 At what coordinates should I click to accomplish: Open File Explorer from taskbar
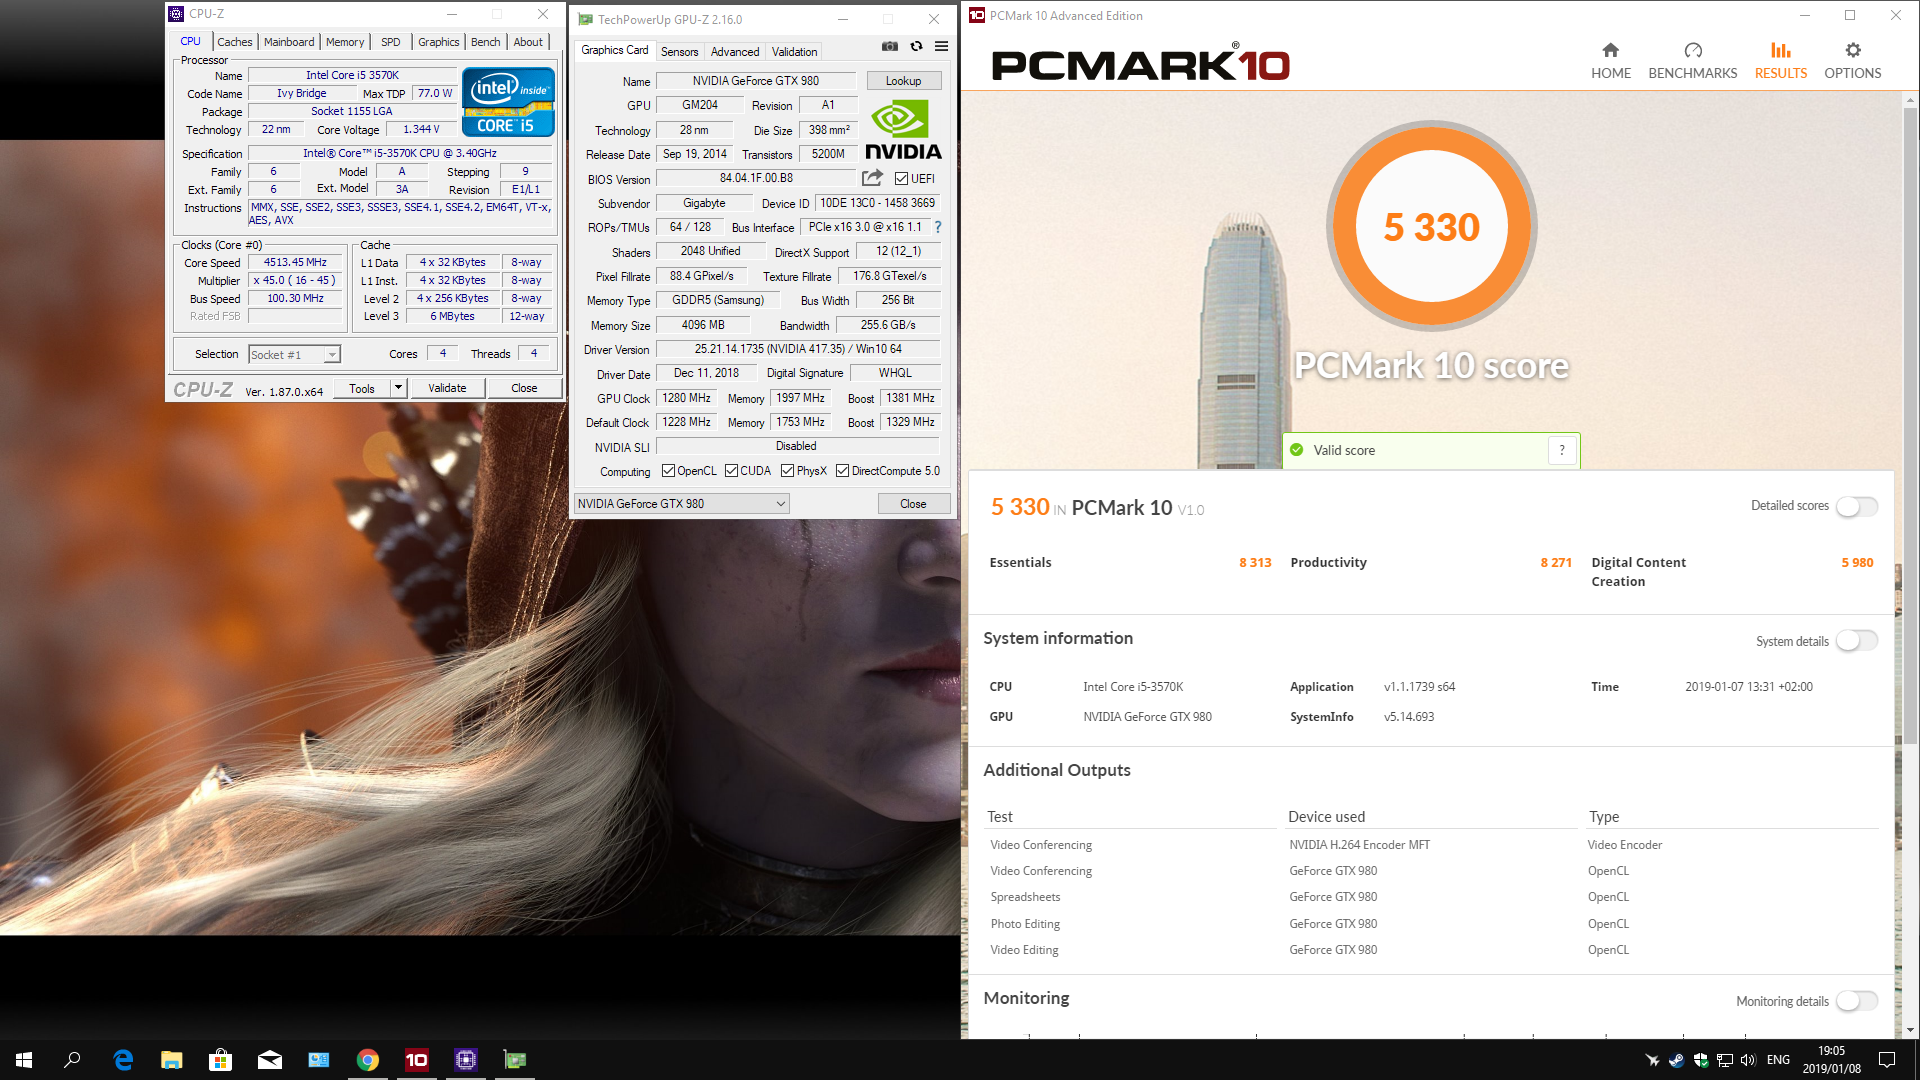[172, 1060]
